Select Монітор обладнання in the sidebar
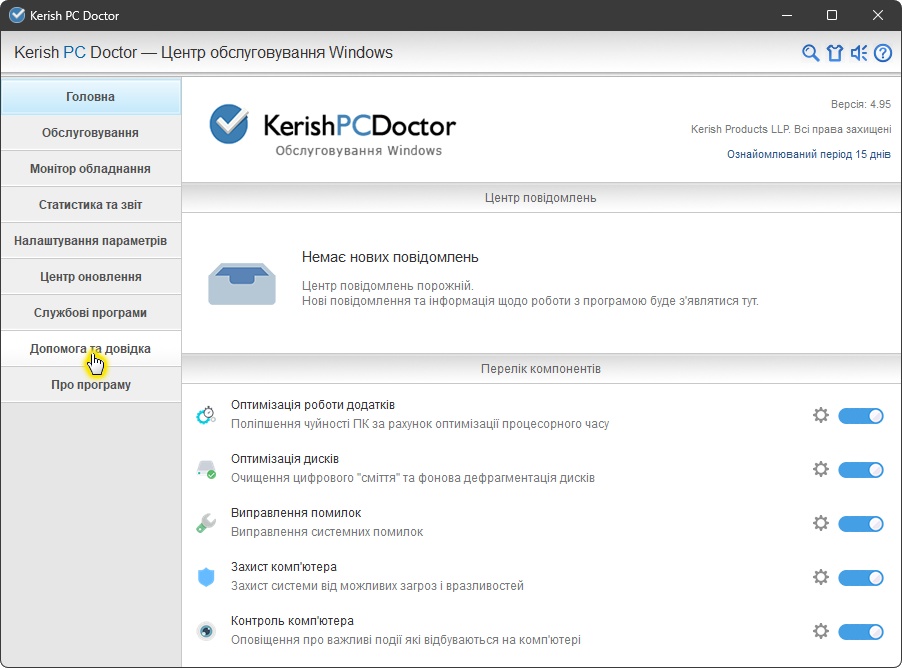The image size is (902, 668). point(90,169)
